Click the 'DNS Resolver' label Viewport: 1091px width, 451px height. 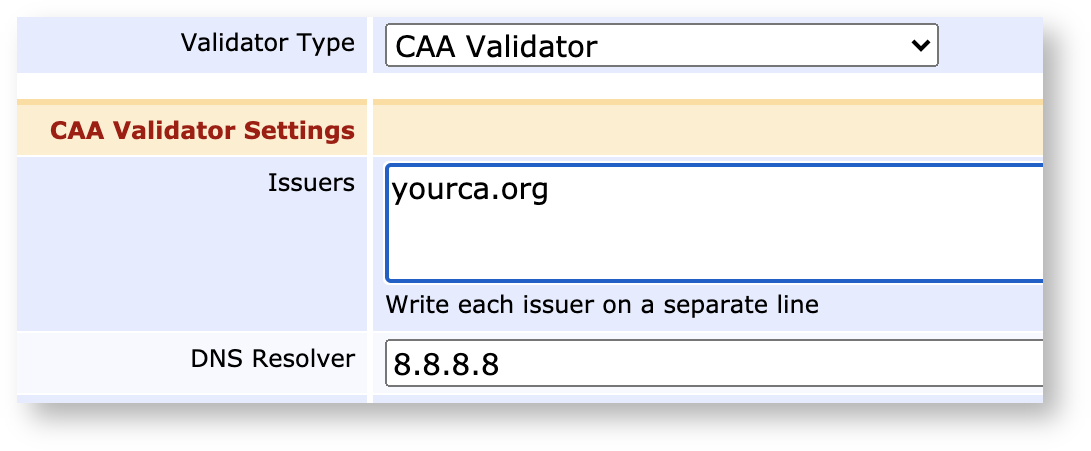pyautogui.click(x=273, y=359)
